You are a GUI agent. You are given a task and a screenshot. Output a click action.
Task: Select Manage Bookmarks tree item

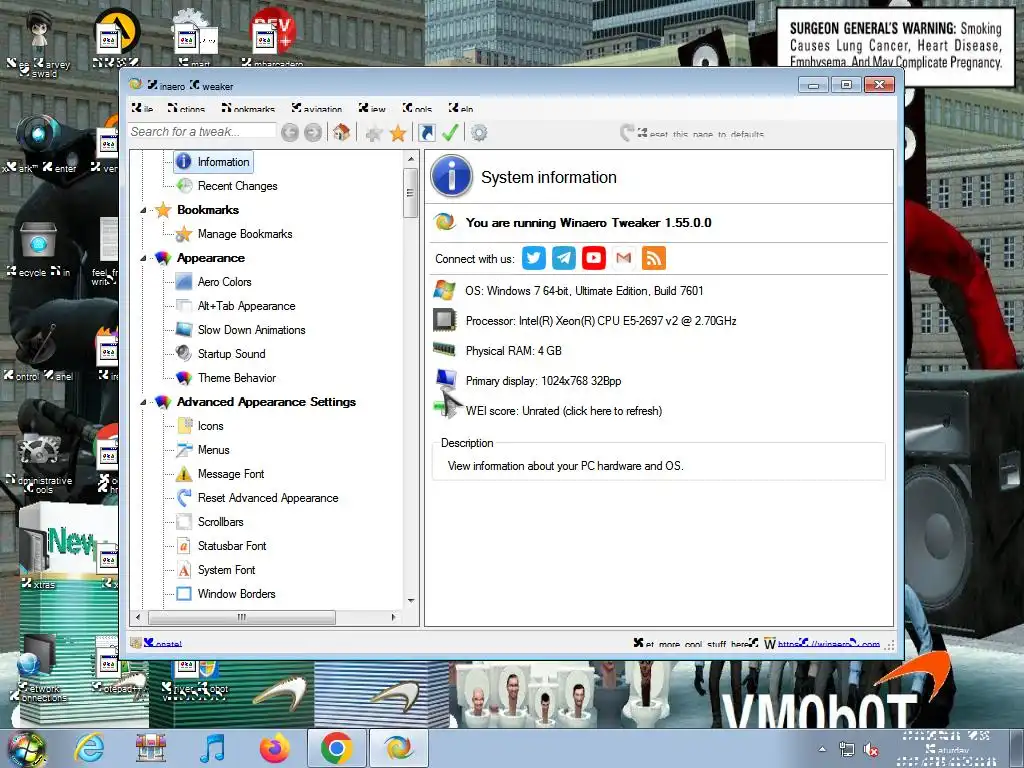click(245, 234)
